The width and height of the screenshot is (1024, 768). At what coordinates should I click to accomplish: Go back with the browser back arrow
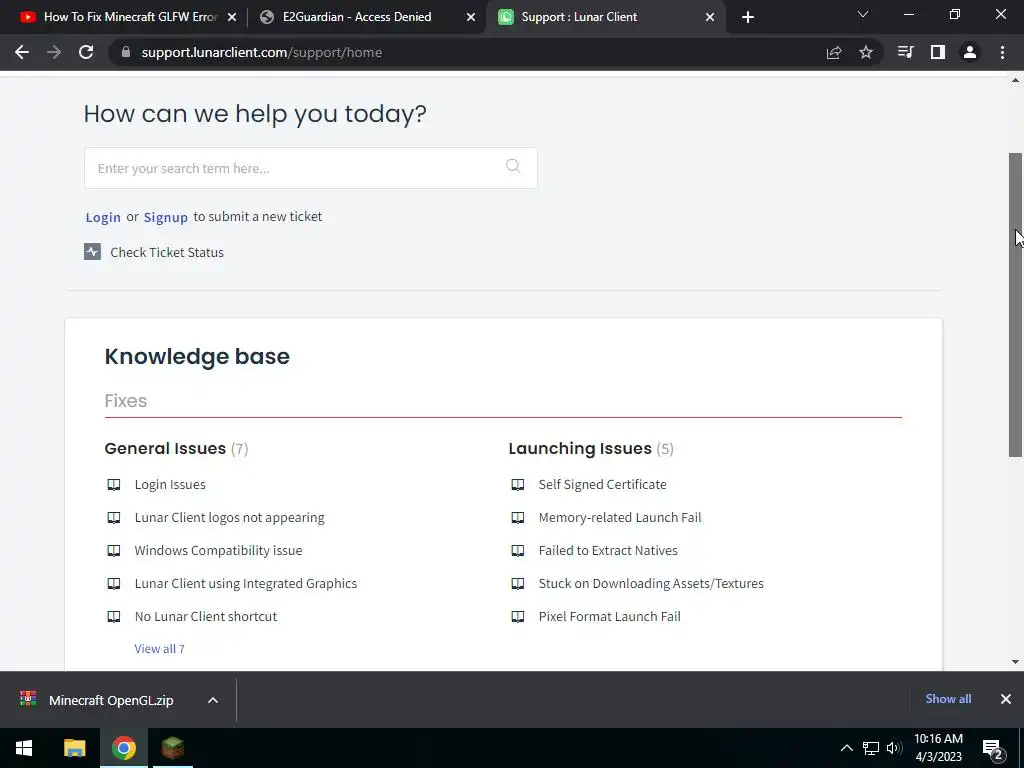[x=22, y=52]
